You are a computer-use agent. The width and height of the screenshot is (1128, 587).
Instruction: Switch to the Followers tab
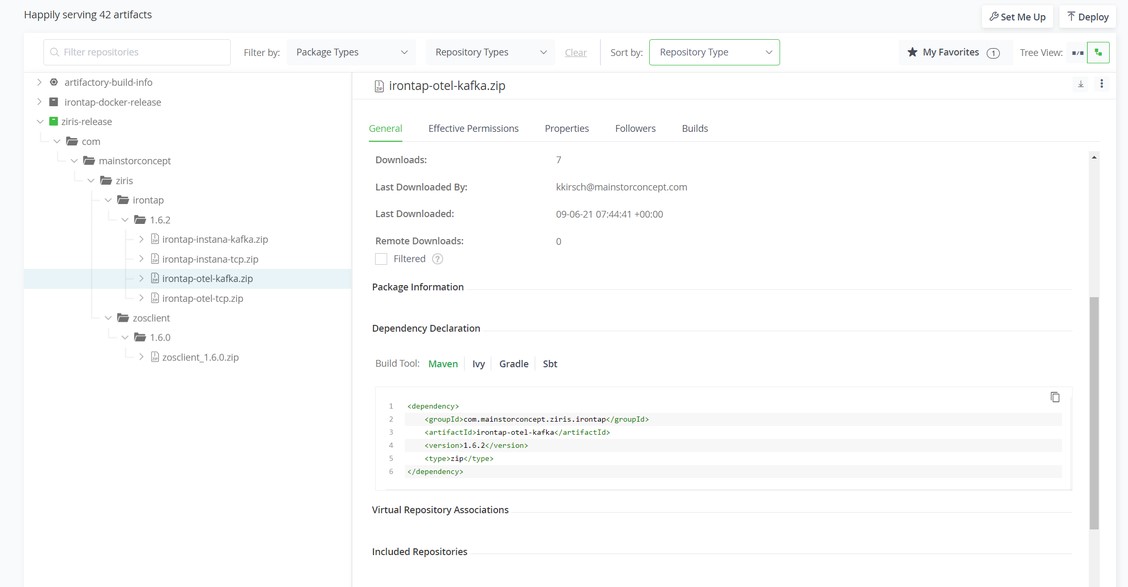(x=635, y=129)
